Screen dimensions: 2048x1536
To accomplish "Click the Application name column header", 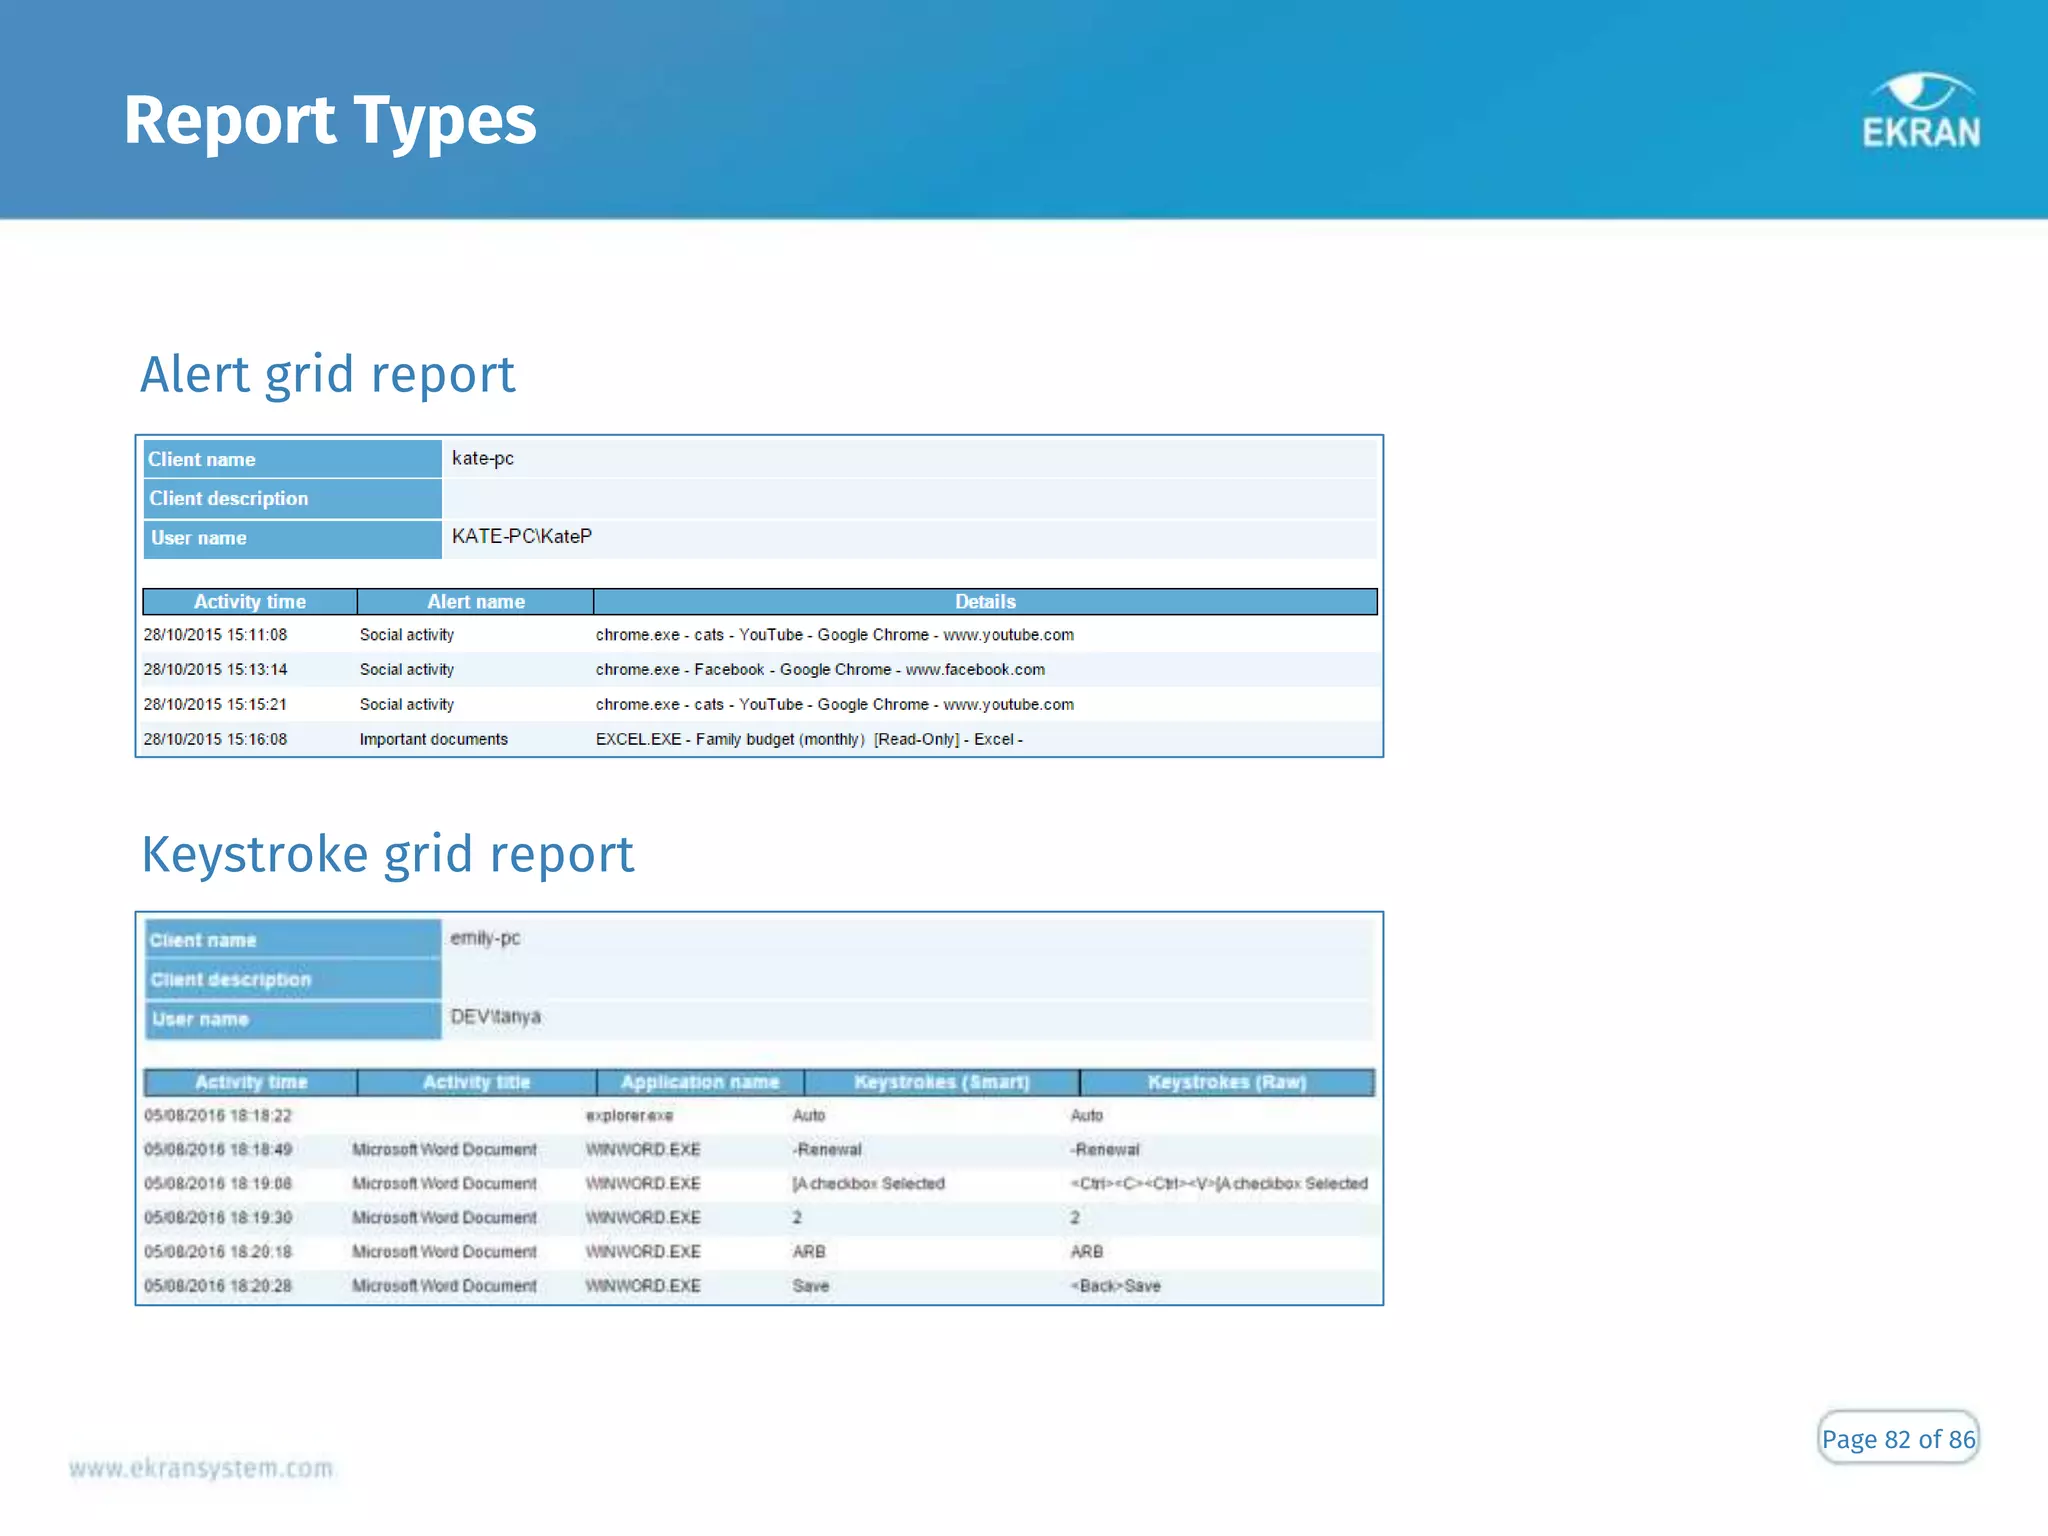I will pyautogui.click(x=700, y=1082).
